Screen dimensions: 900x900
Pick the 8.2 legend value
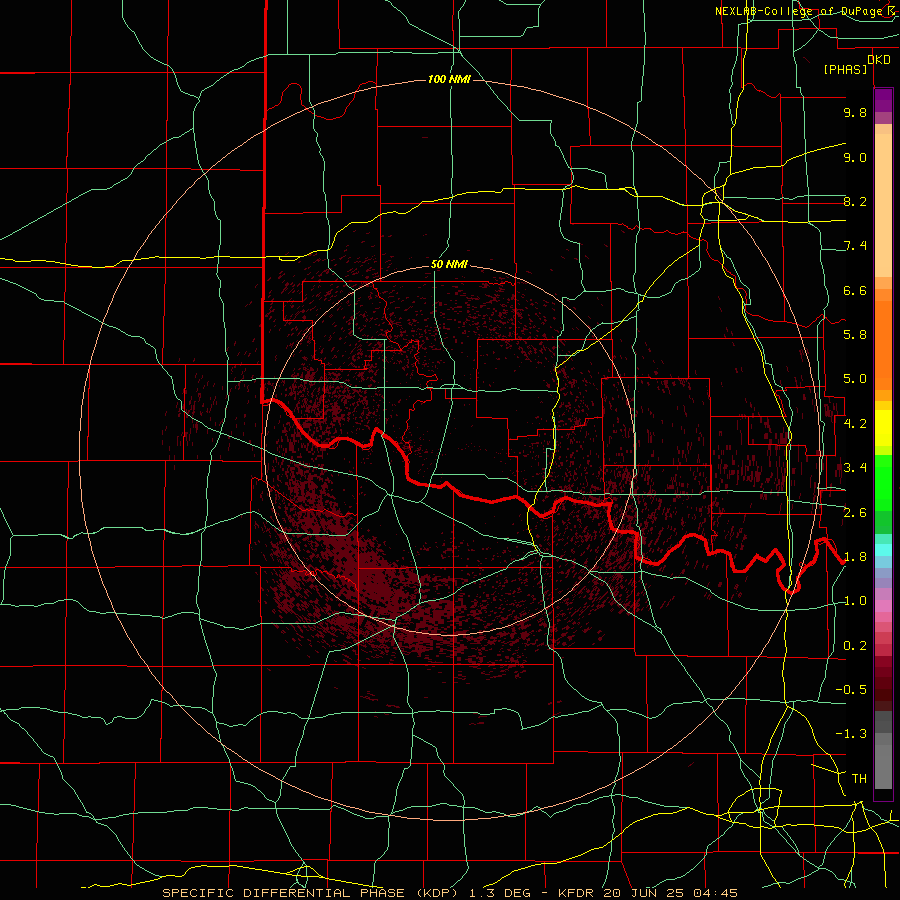(855, 201)
